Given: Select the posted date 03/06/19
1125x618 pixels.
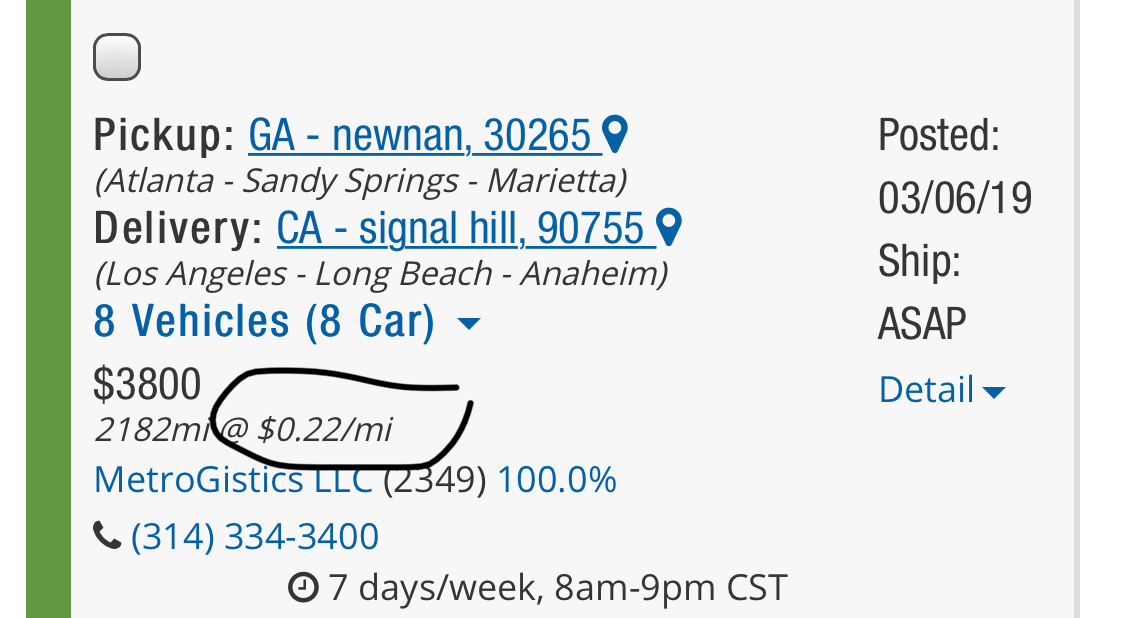Looking at the screenshot, I should [954, 198].
